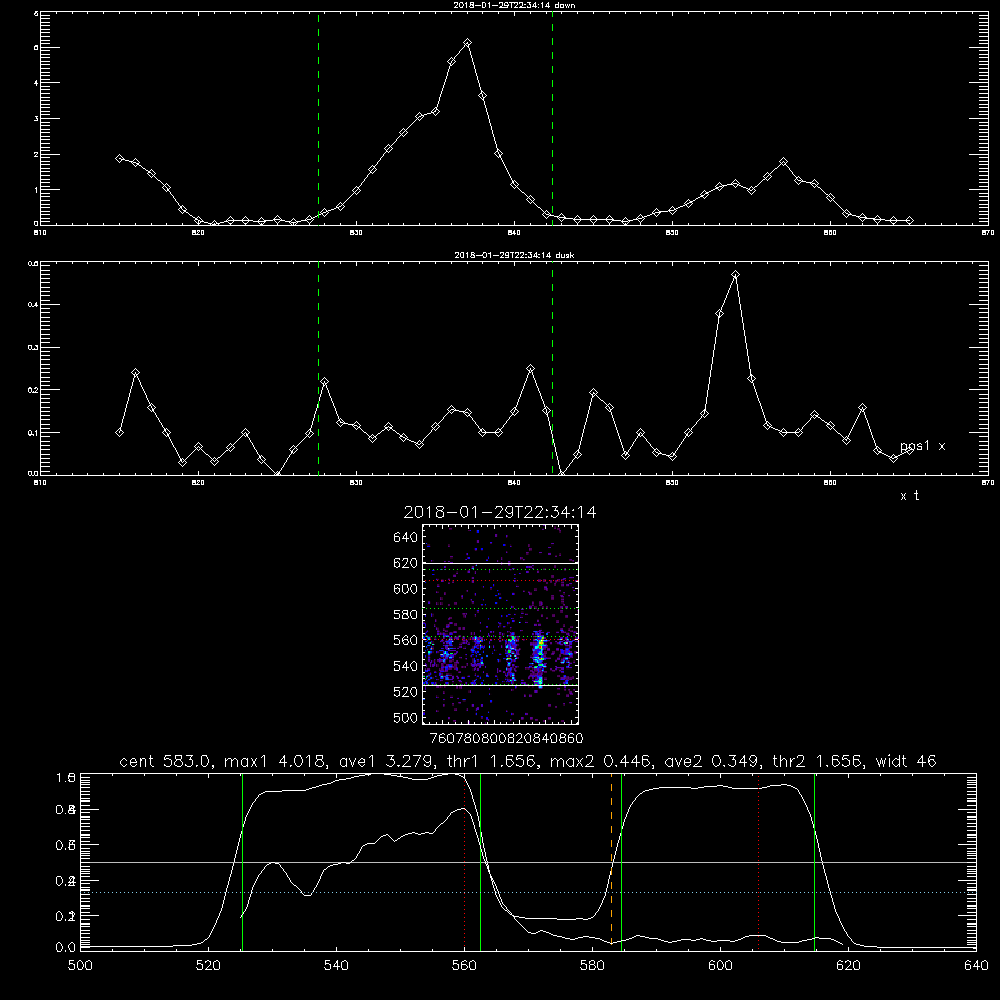
Task: Select the highest peak marker in dawn plot
Action: [467, 43]
